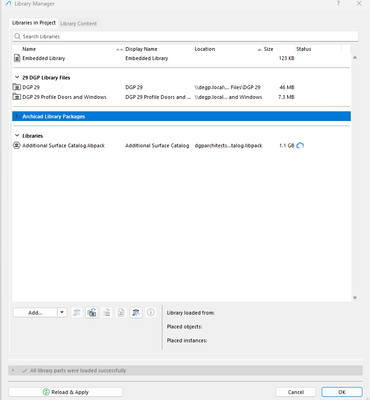Open the Add button dropdown arrow
370x400 pixels.
[x=62, y=312]
